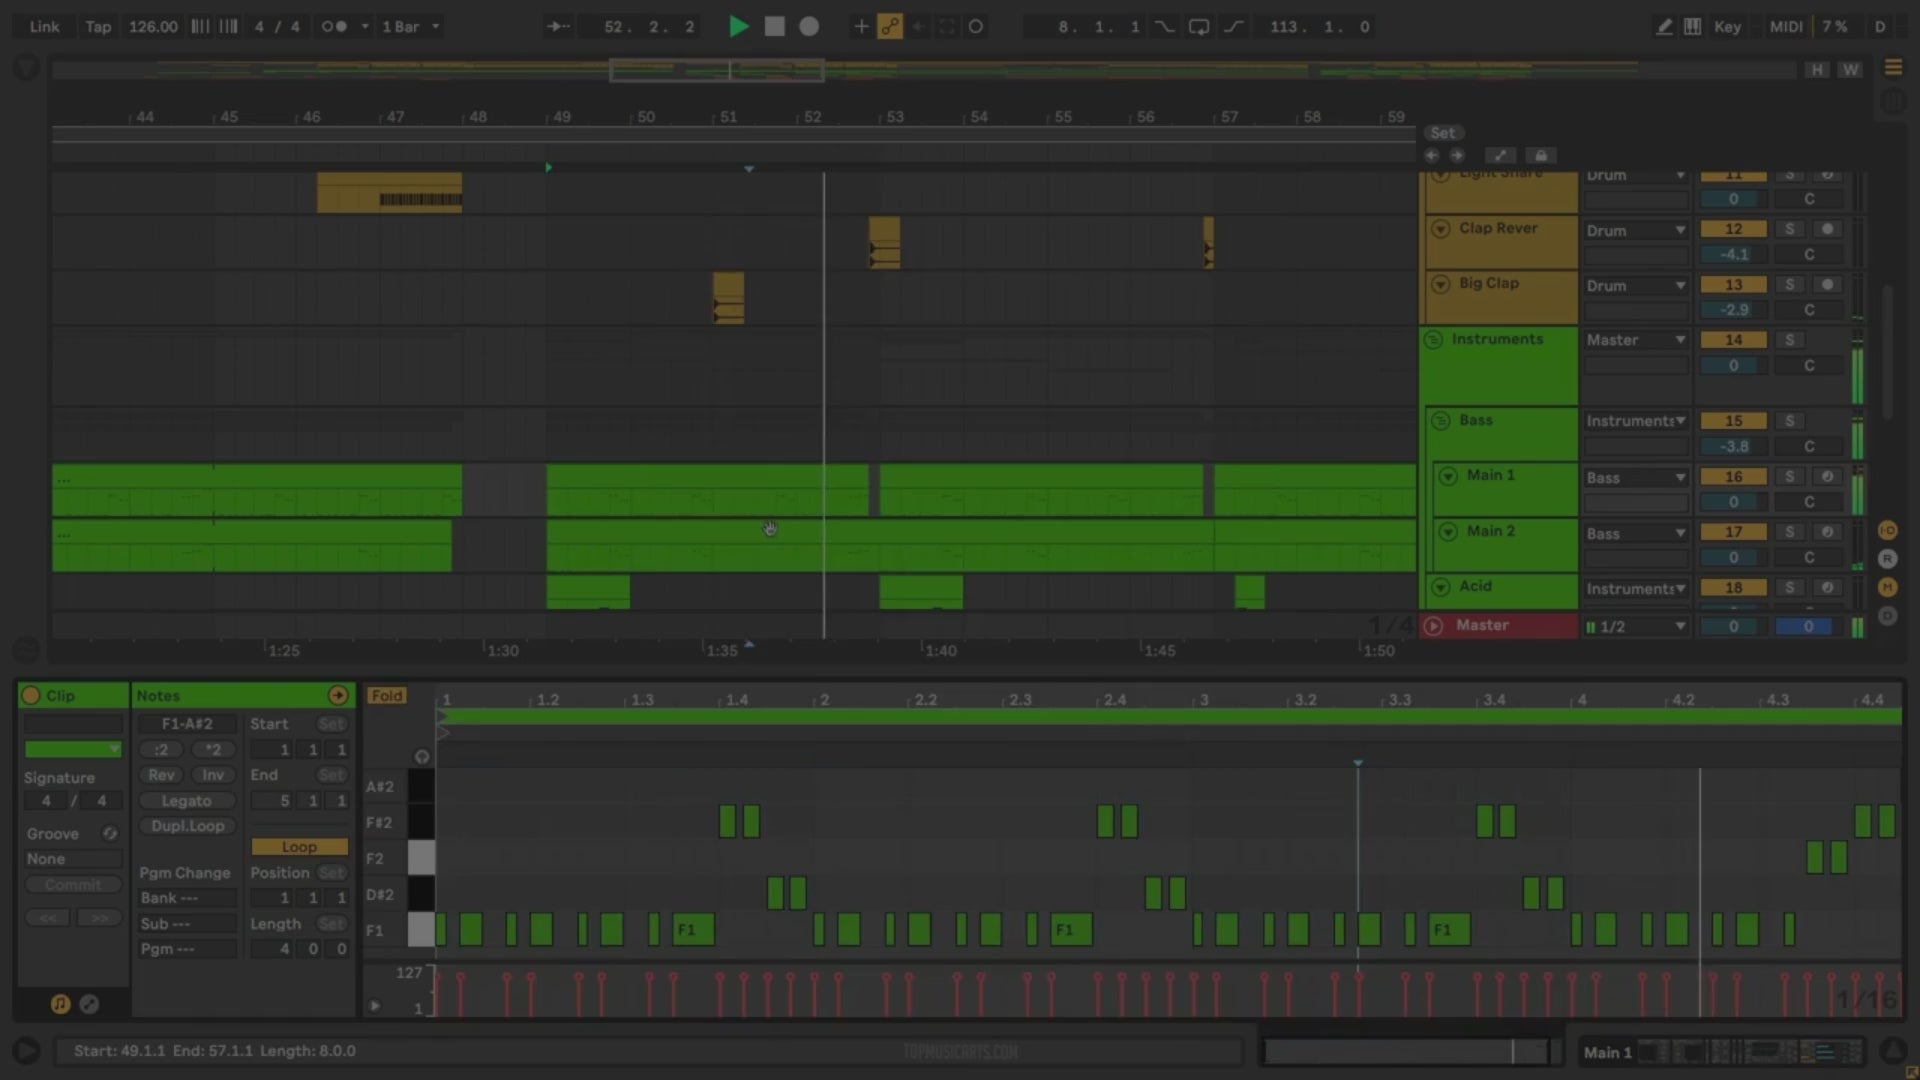This screenshot has height=1080, width=1920.
Task: Solo the Big Clap track
Action: pos(1790,285)
